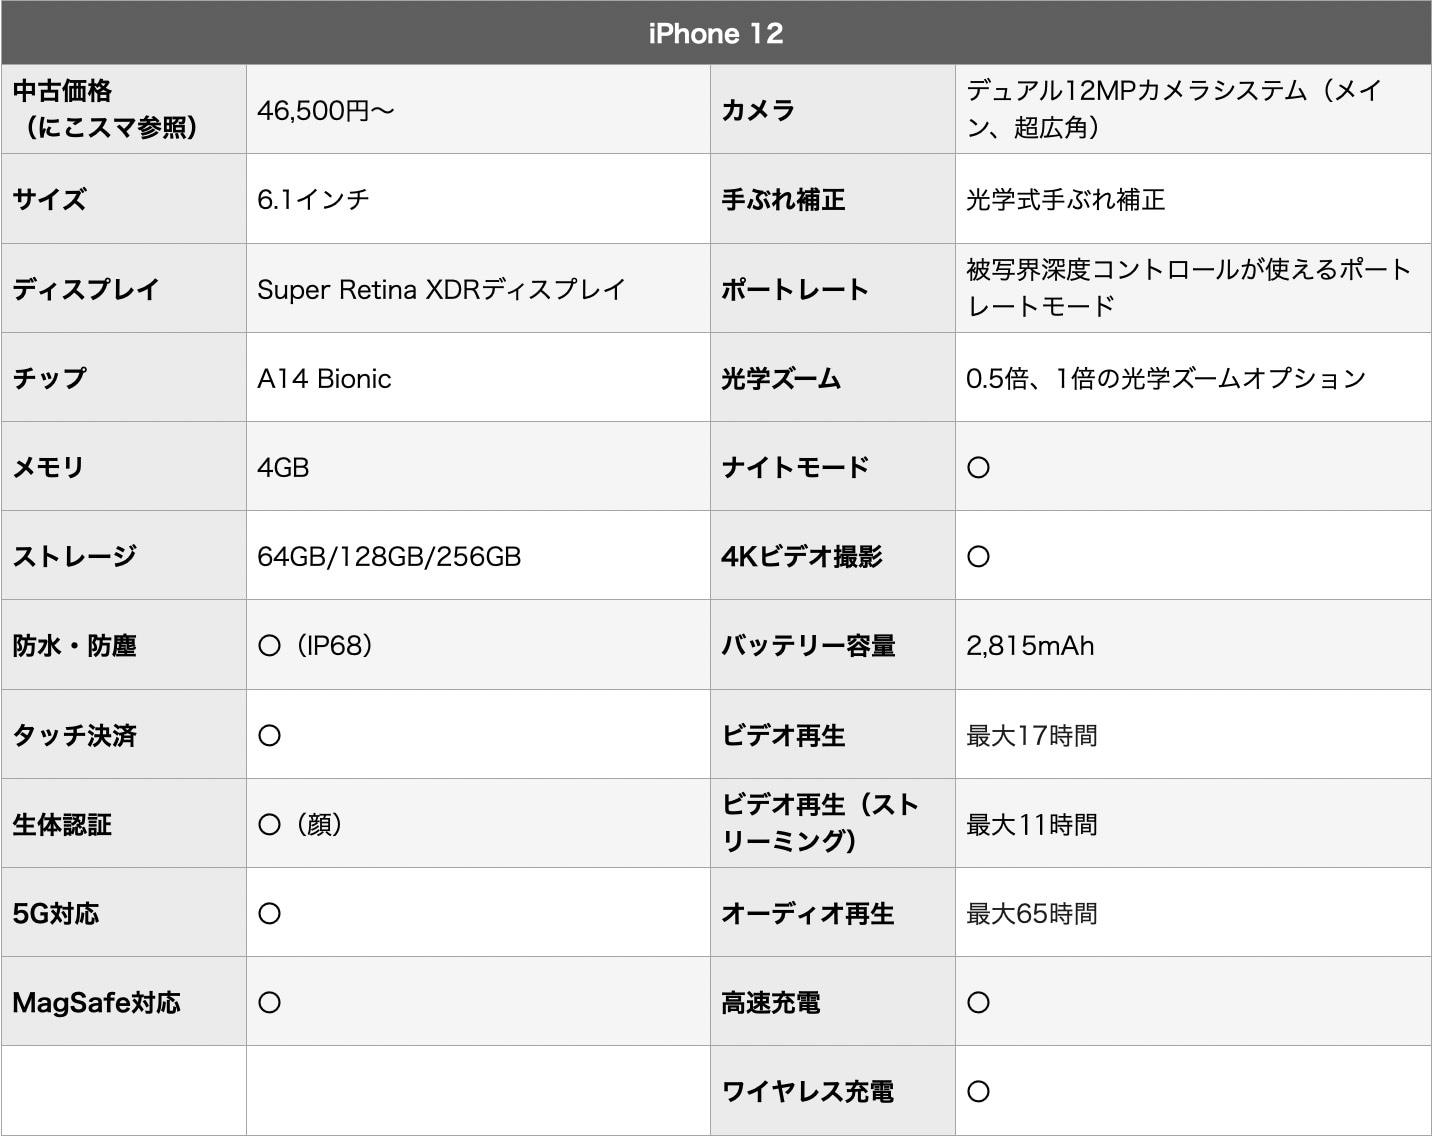Click the circle mark beside 5G対応
The width and height of the screenshot is (1434, 1138).
click(x=269, y=913)
